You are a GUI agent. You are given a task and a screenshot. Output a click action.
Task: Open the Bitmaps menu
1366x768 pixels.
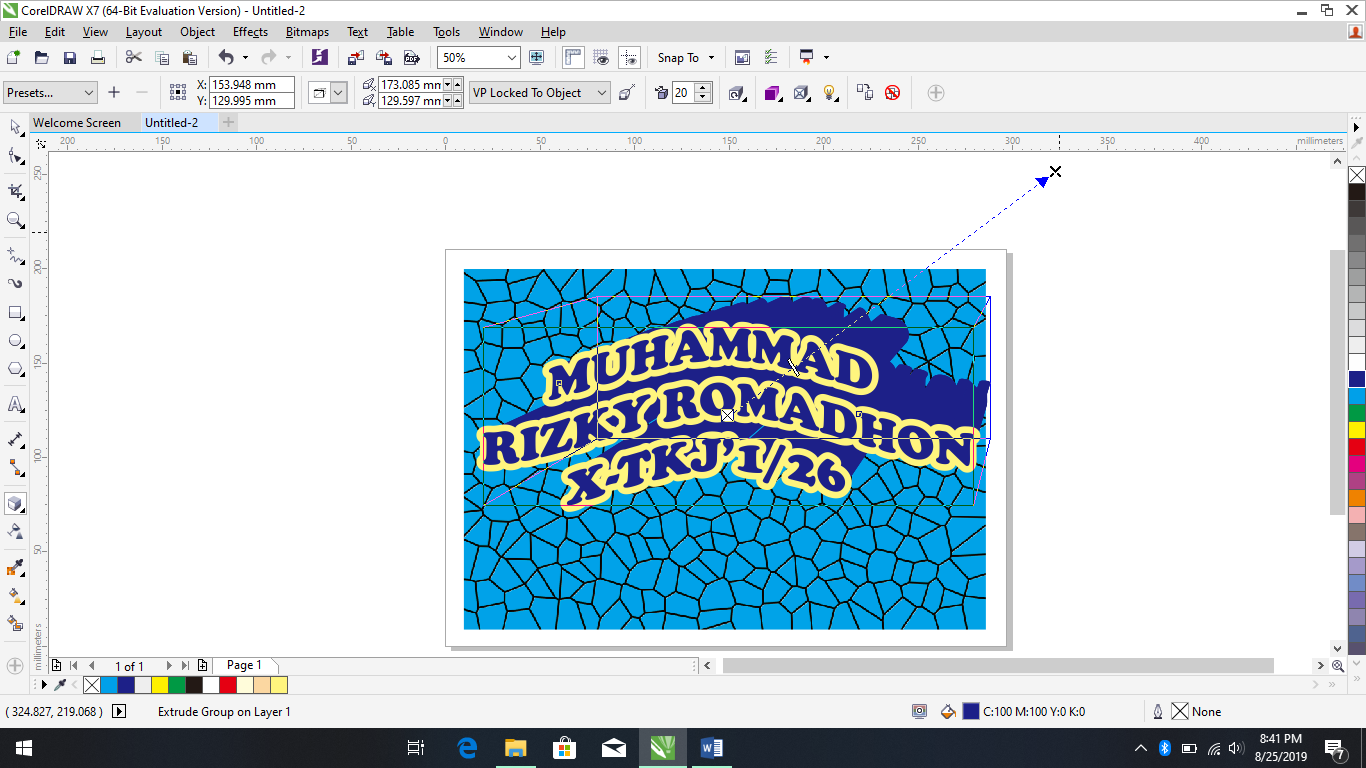coord(307,31)
